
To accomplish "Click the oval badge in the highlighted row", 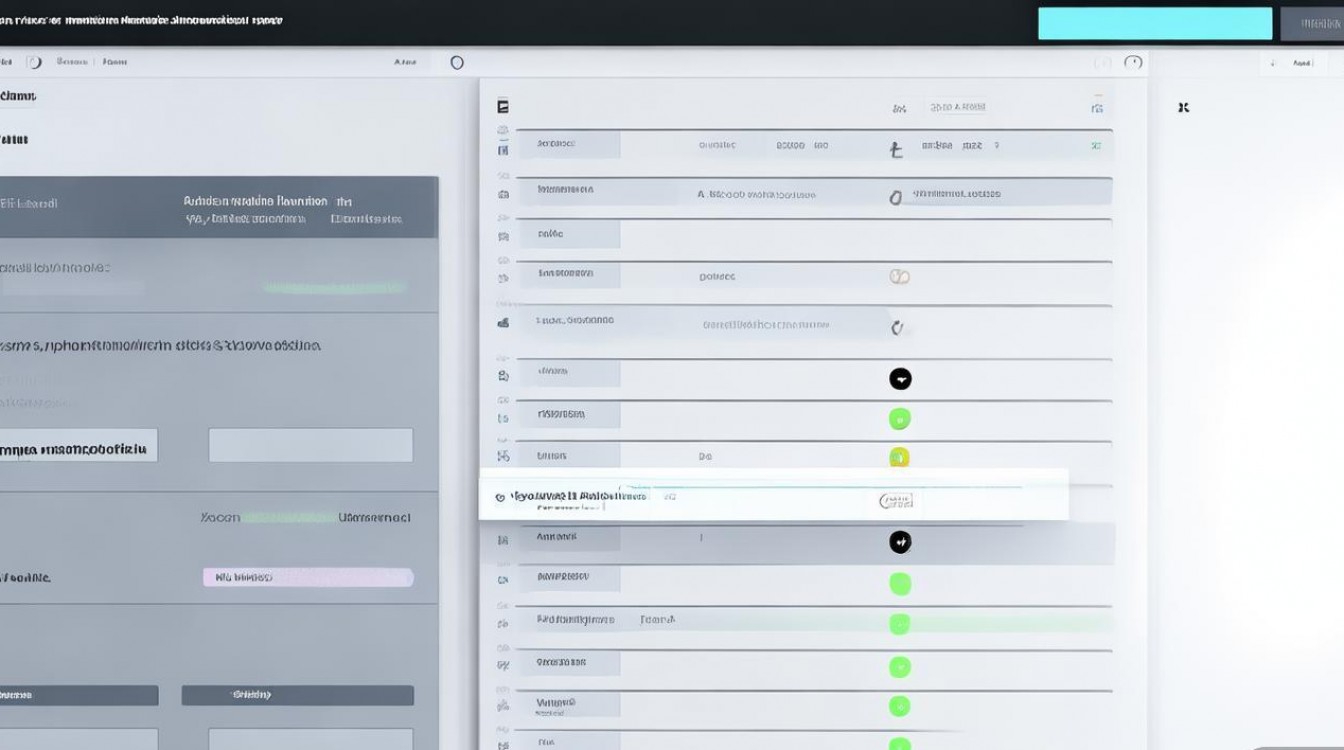I will 895,501.
